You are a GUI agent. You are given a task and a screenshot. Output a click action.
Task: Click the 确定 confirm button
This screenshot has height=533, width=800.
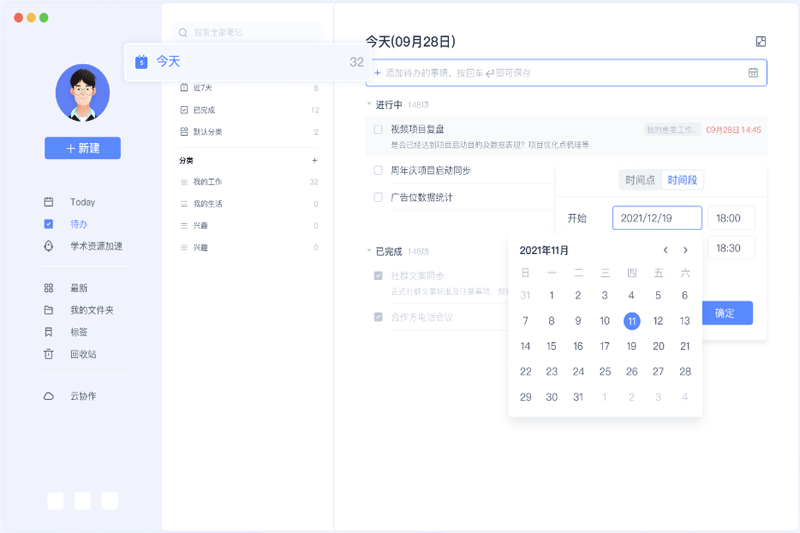click(725, 313)
